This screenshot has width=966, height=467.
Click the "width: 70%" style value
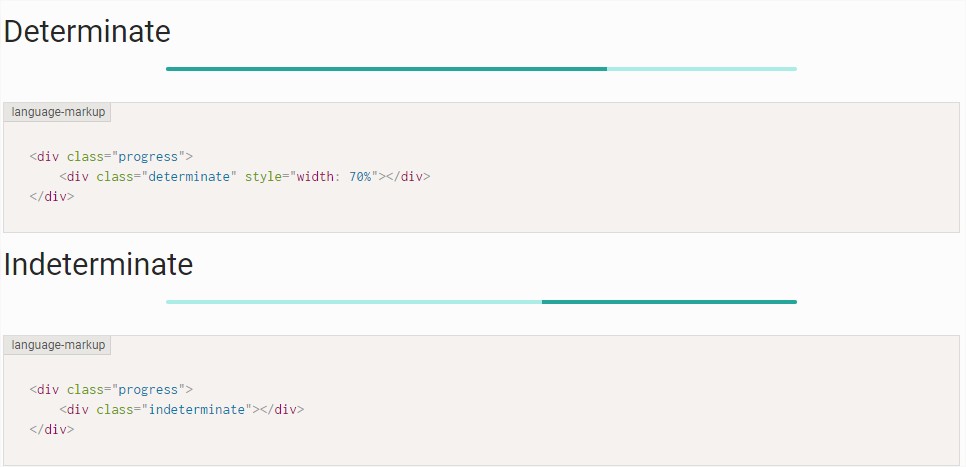338,177
